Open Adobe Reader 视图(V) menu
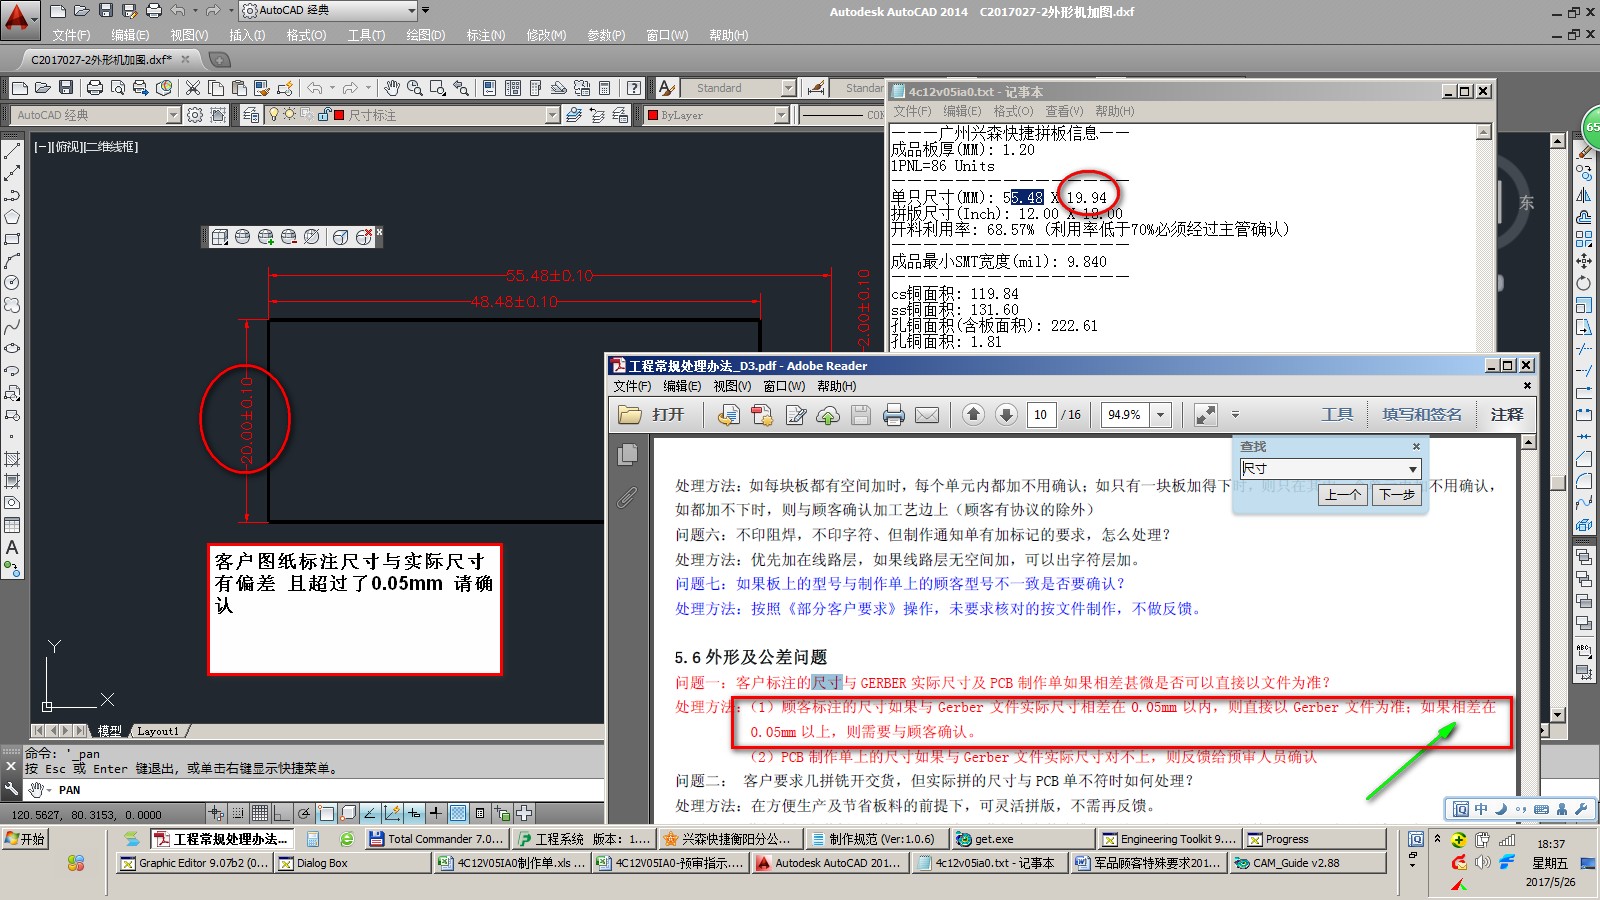The image size is (1600, 900). click(732, 386)
